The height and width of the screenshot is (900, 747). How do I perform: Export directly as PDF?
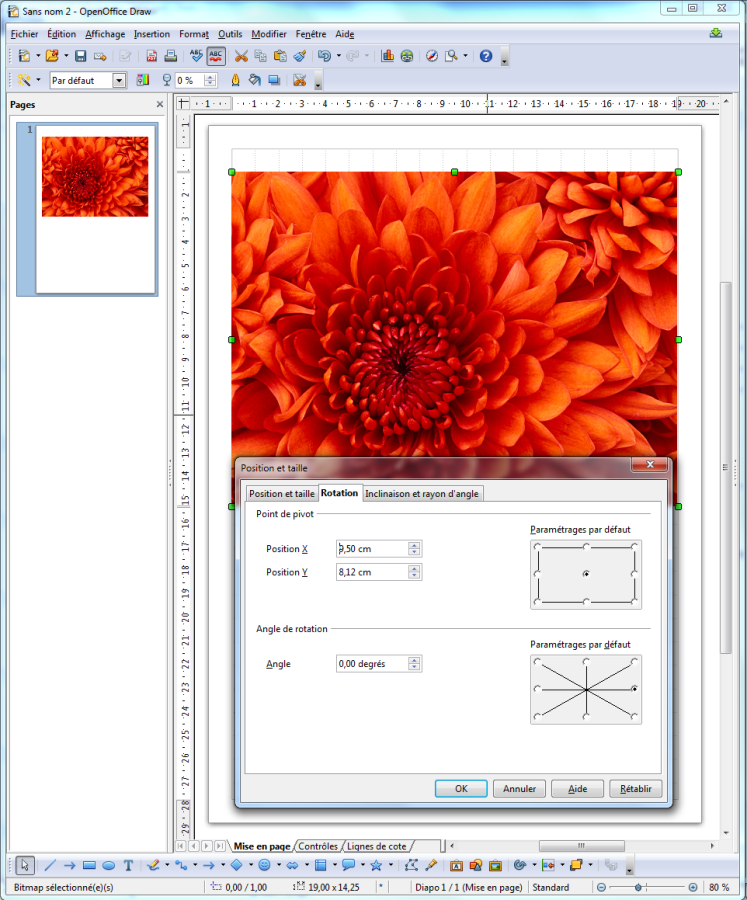152,56
